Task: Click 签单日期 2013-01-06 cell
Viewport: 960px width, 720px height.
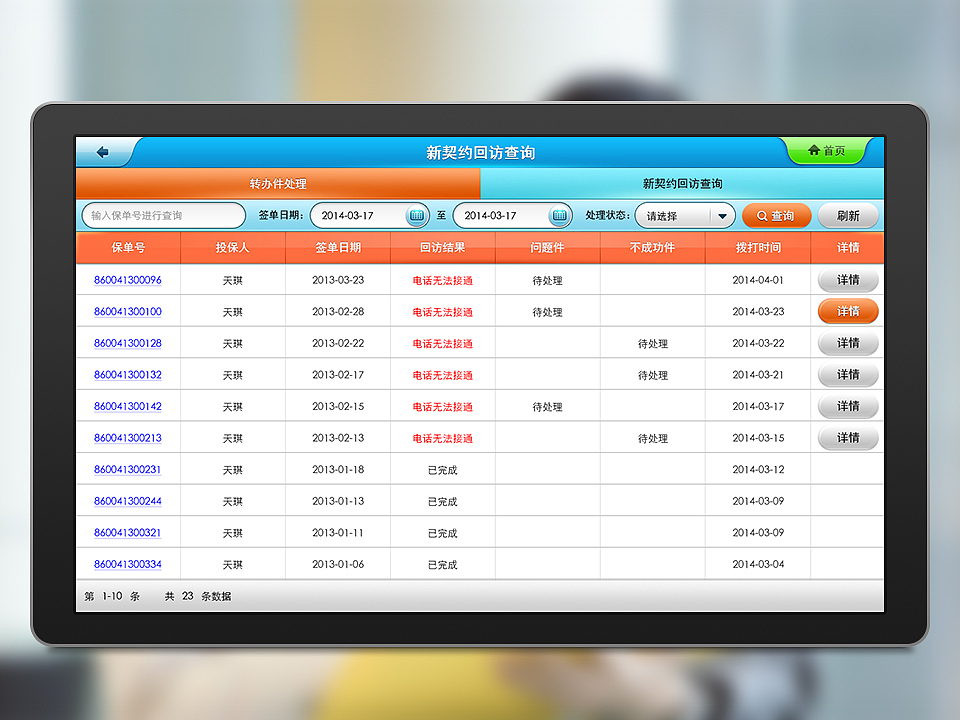Action: 338,564
